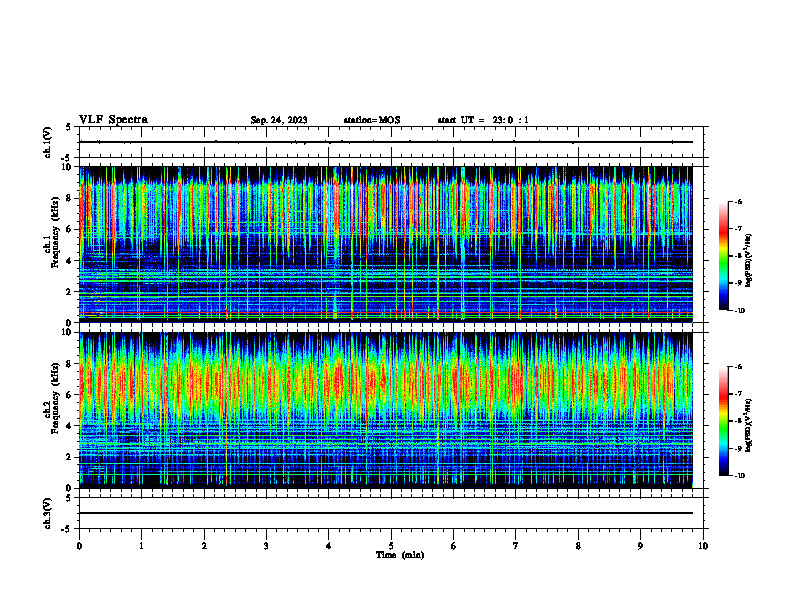Click time axis tick label "5" at bottom
This screenshot has width=792, height=612.
click(391, 546)
